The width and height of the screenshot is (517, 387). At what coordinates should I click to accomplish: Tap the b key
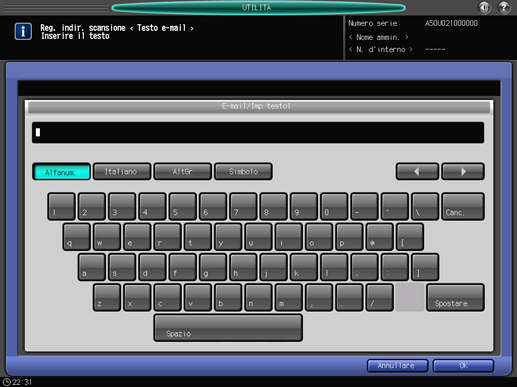coord(228,297)
